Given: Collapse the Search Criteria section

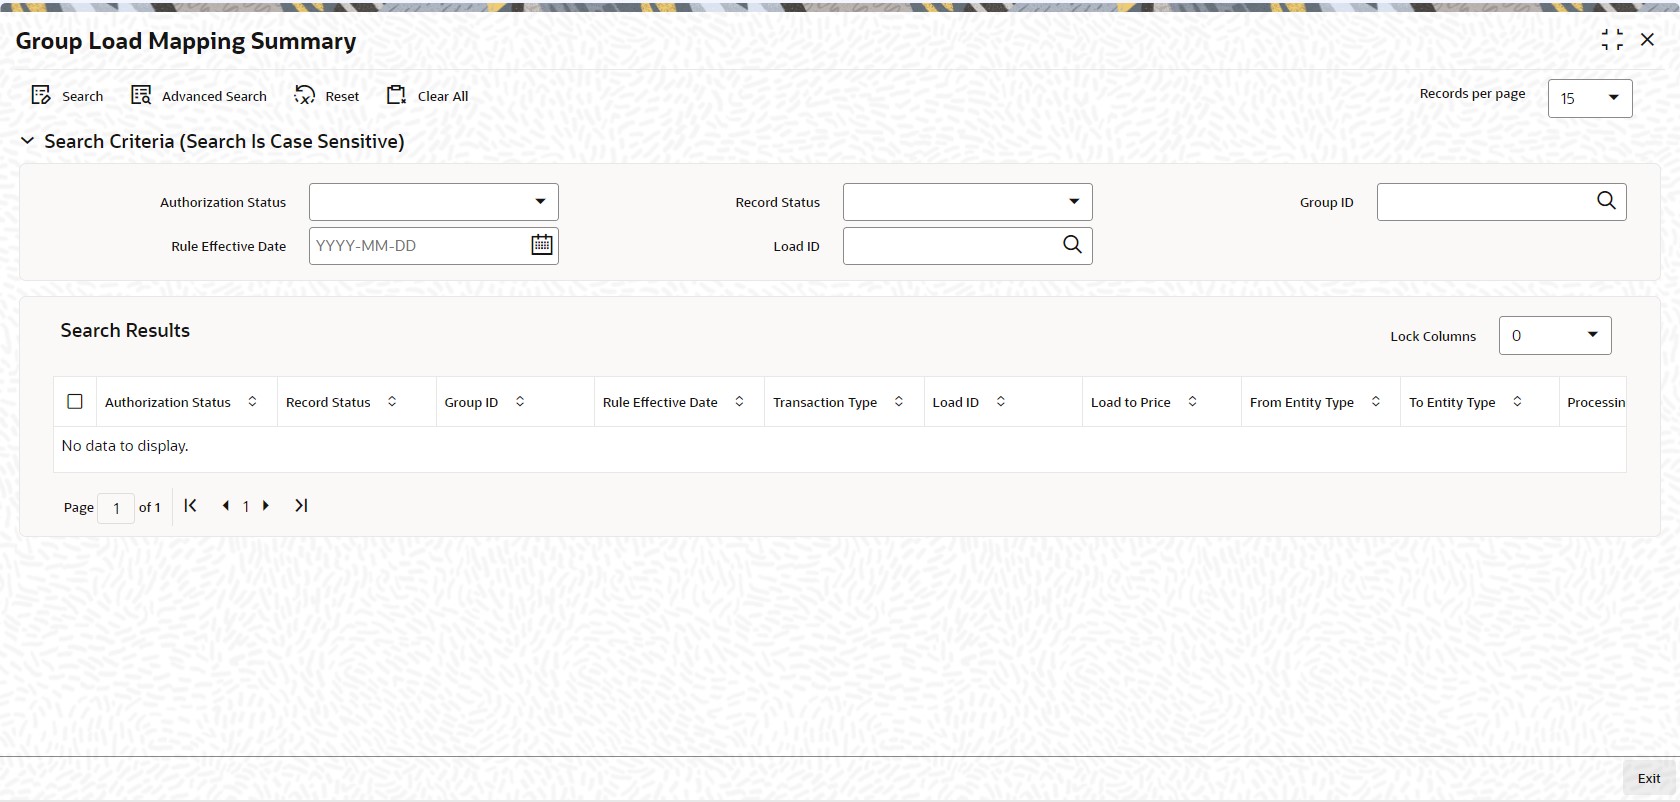Looking at the screenshot, I should coord(27,141).
